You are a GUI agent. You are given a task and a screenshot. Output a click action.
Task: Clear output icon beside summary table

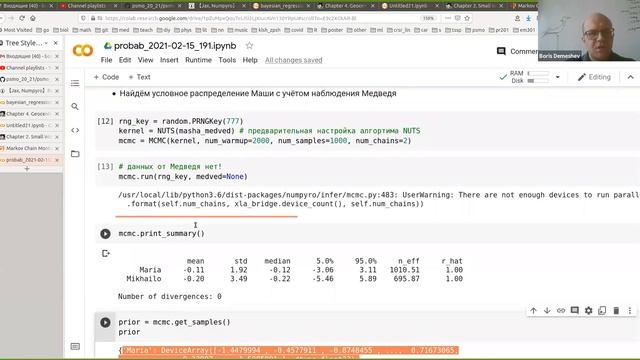pyautogui.click(x=106, y=253)
